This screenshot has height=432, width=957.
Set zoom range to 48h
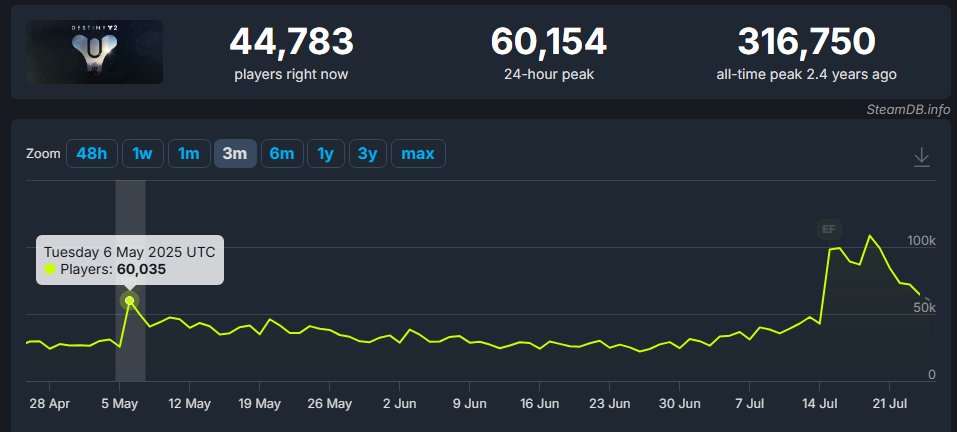click(x=92, y=153)
